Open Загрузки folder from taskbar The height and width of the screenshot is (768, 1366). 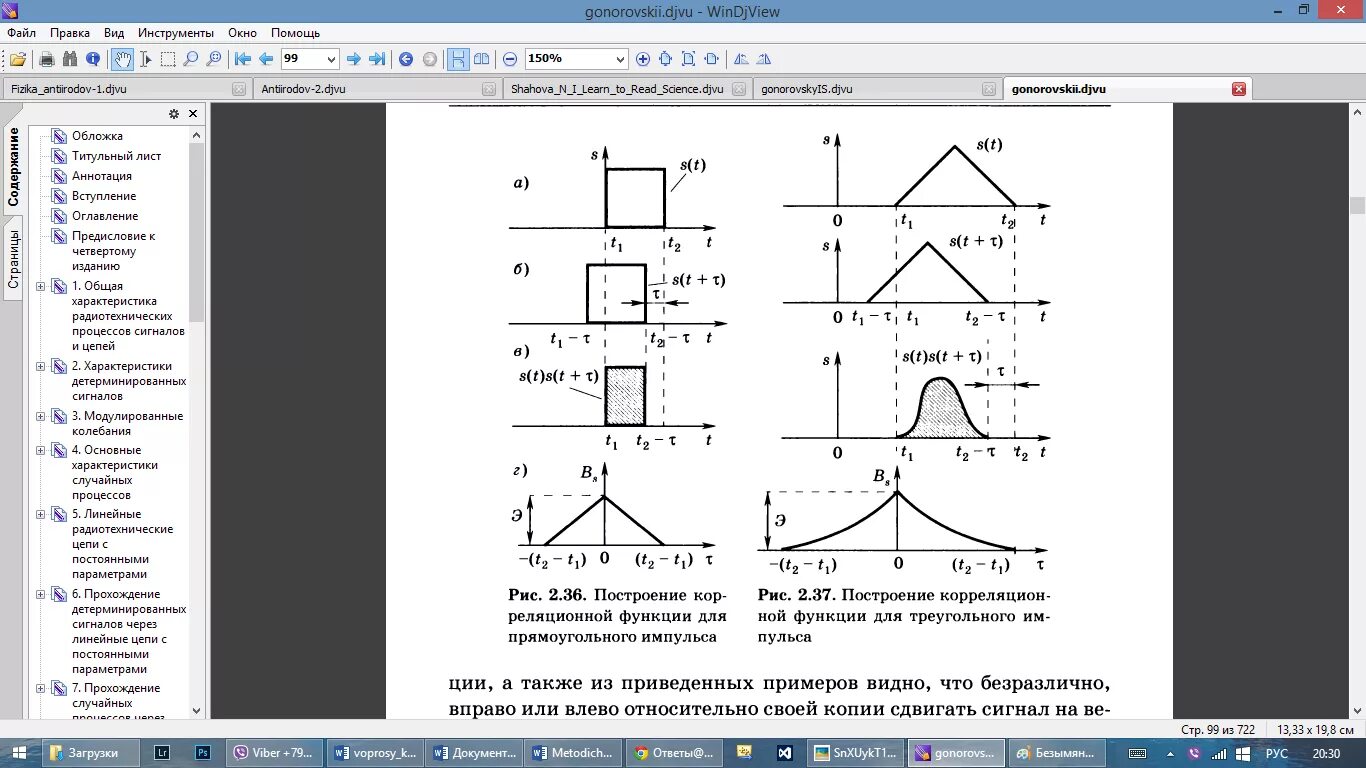pos(93,753)
